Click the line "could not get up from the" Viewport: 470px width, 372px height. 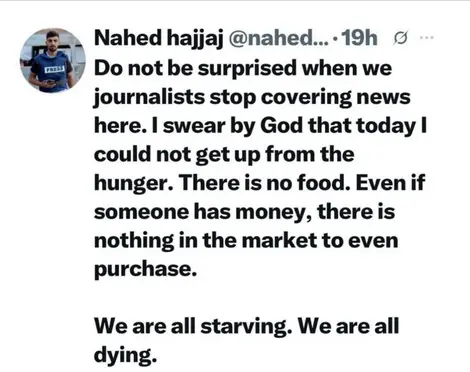point(224,155)
